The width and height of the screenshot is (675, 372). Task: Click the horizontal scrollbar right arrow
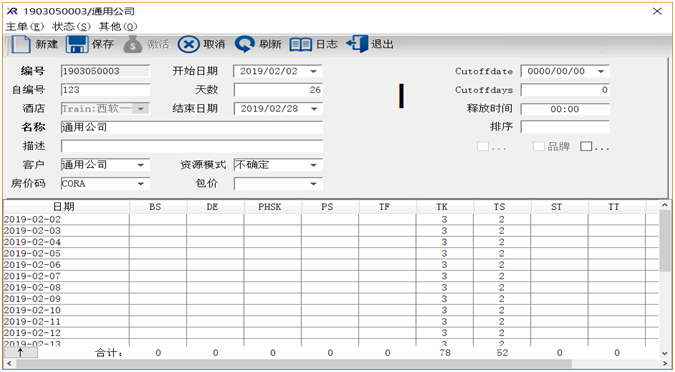(x=665, y=364)
